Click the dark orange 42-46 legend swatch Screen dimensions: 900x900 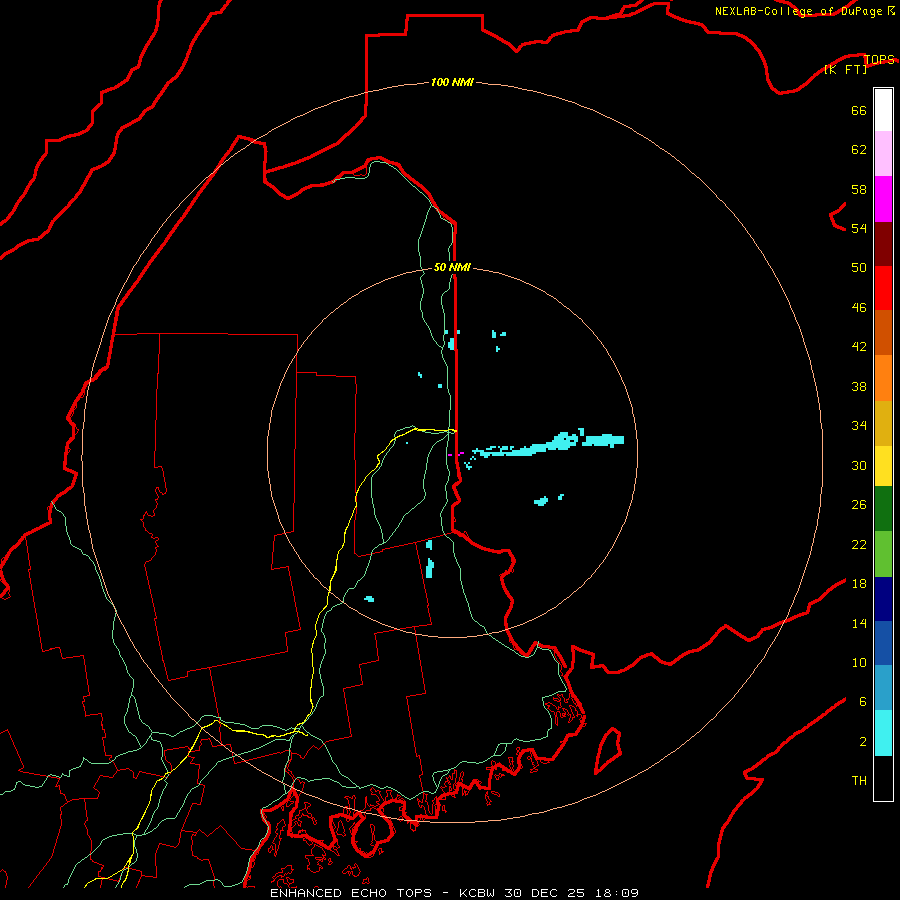(883, 332)
